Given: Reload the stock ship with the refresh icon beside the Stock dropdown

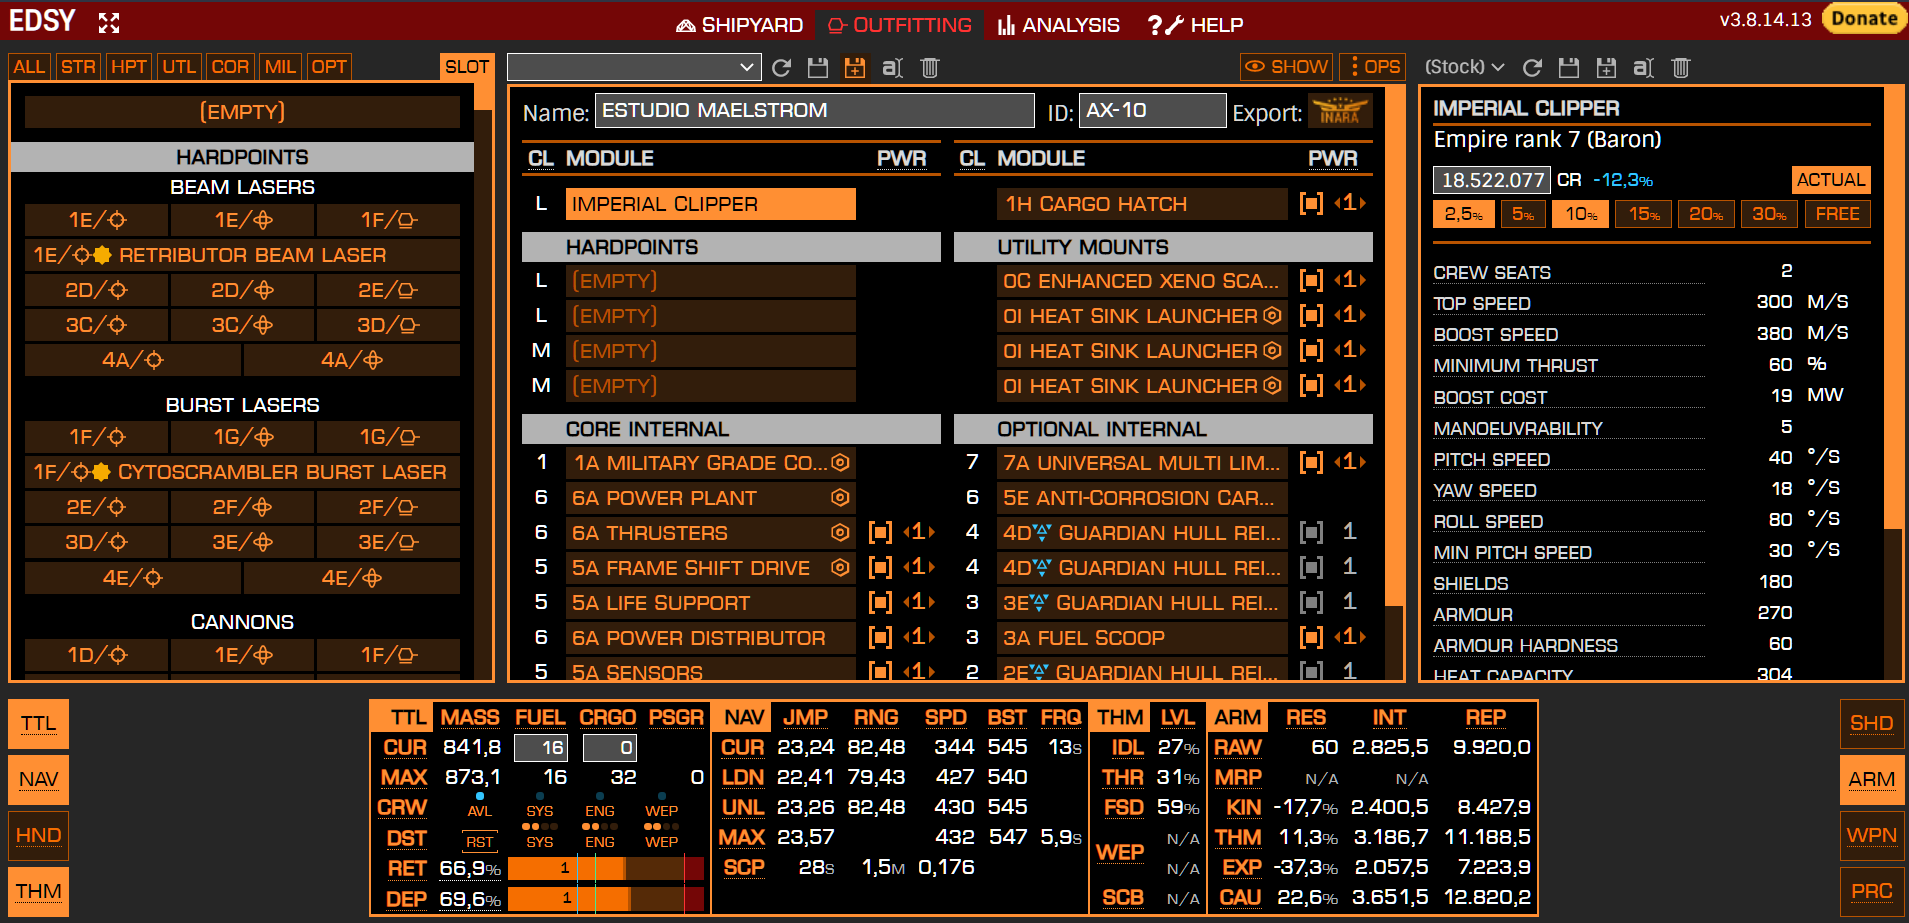Looking at the screenshot, I should 1532,68.
